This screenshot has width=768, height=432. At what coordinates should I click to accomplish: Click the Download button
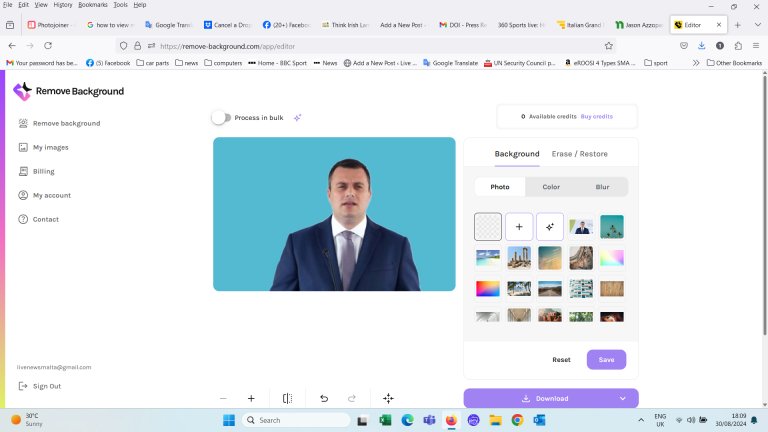pyautogui.click(x=545, y=399)
